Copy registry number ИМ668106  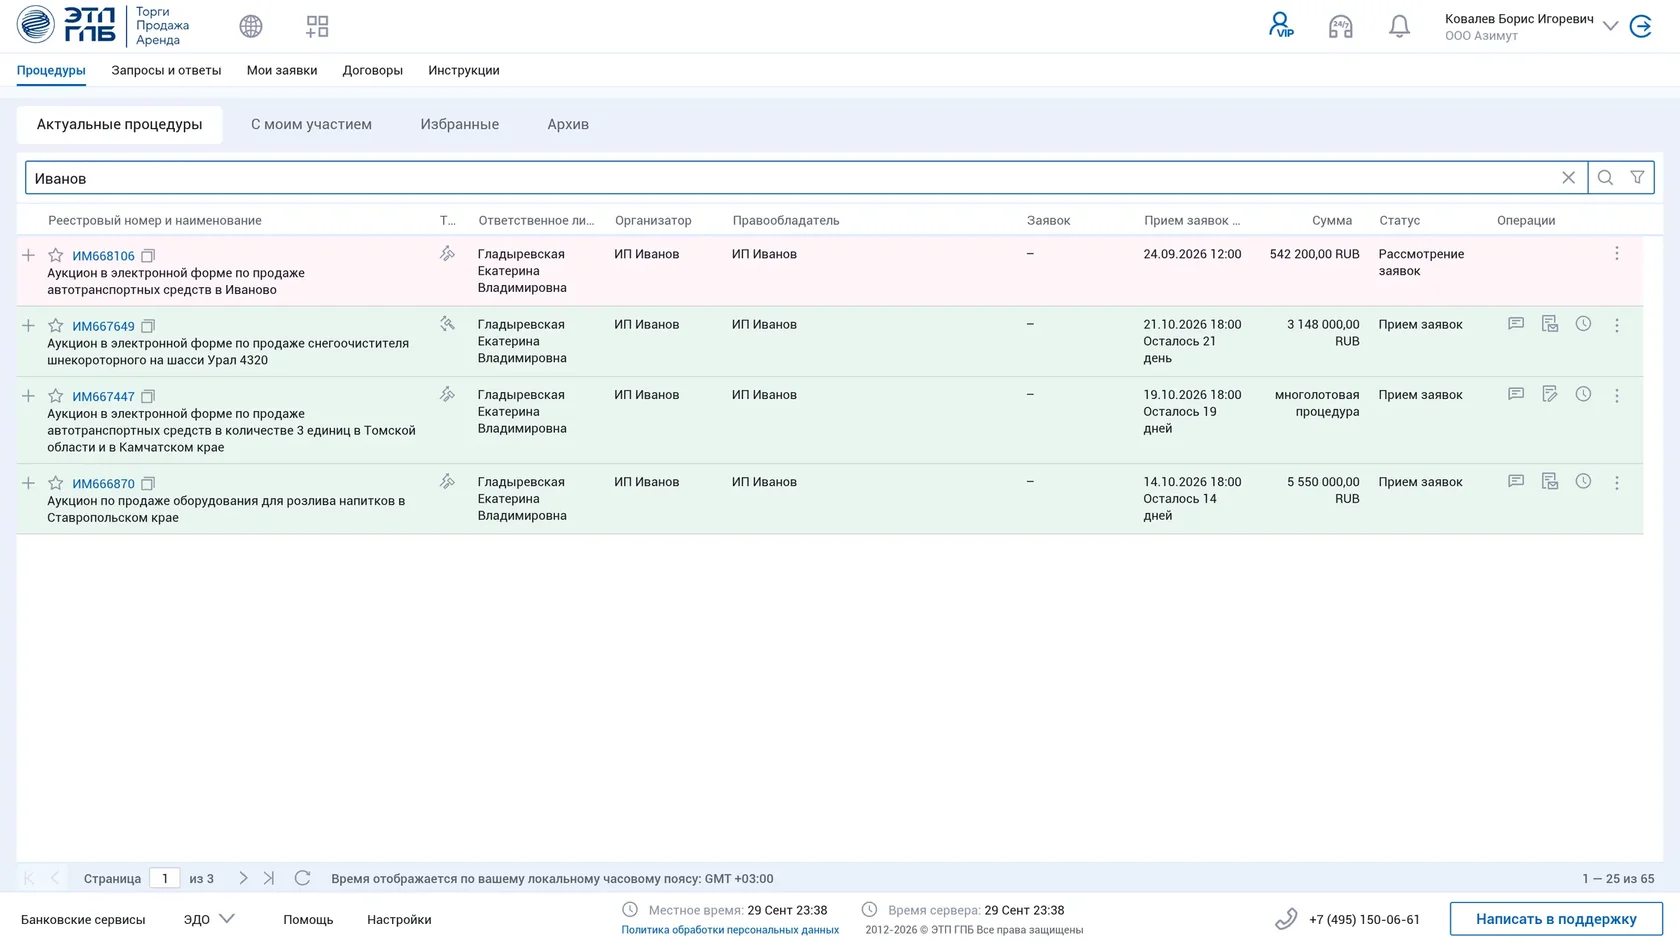pyautogui.click(x=148, y=256)
